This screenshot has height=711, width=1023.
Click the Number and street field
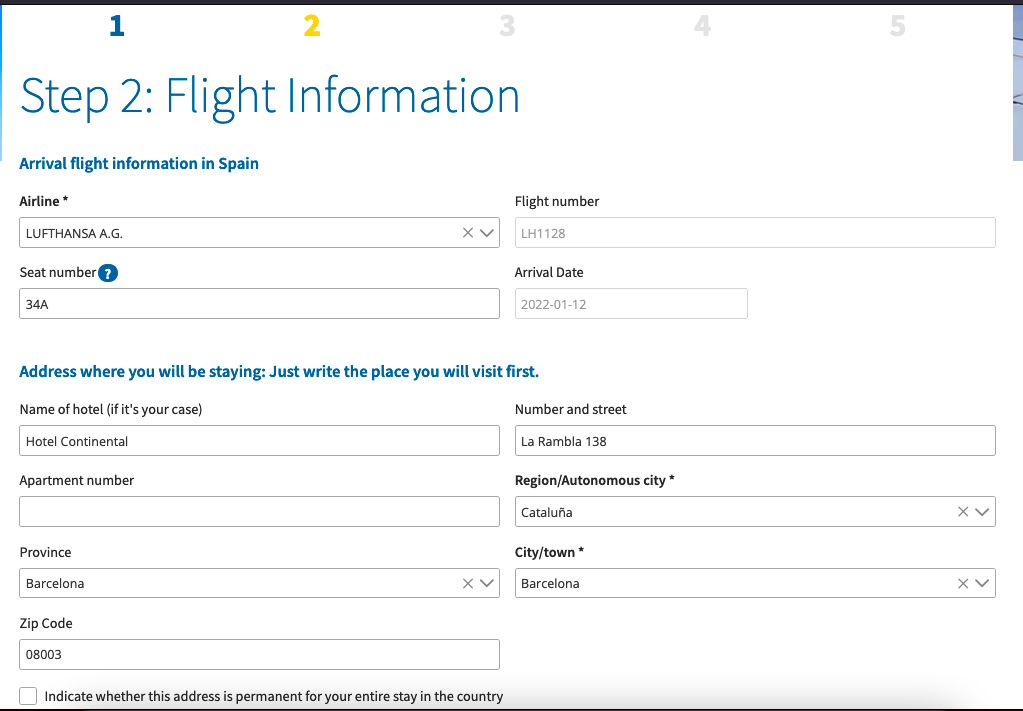point(755,441)
